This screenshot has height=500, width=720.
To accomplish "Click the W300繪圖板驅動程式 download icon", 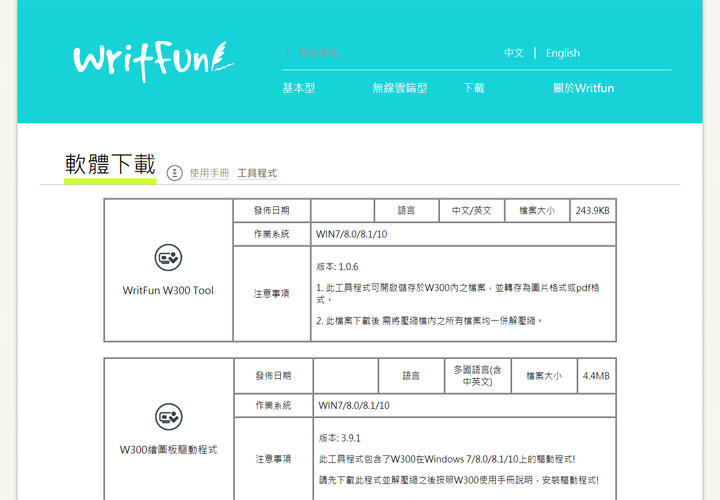I will tap(169, 417).
